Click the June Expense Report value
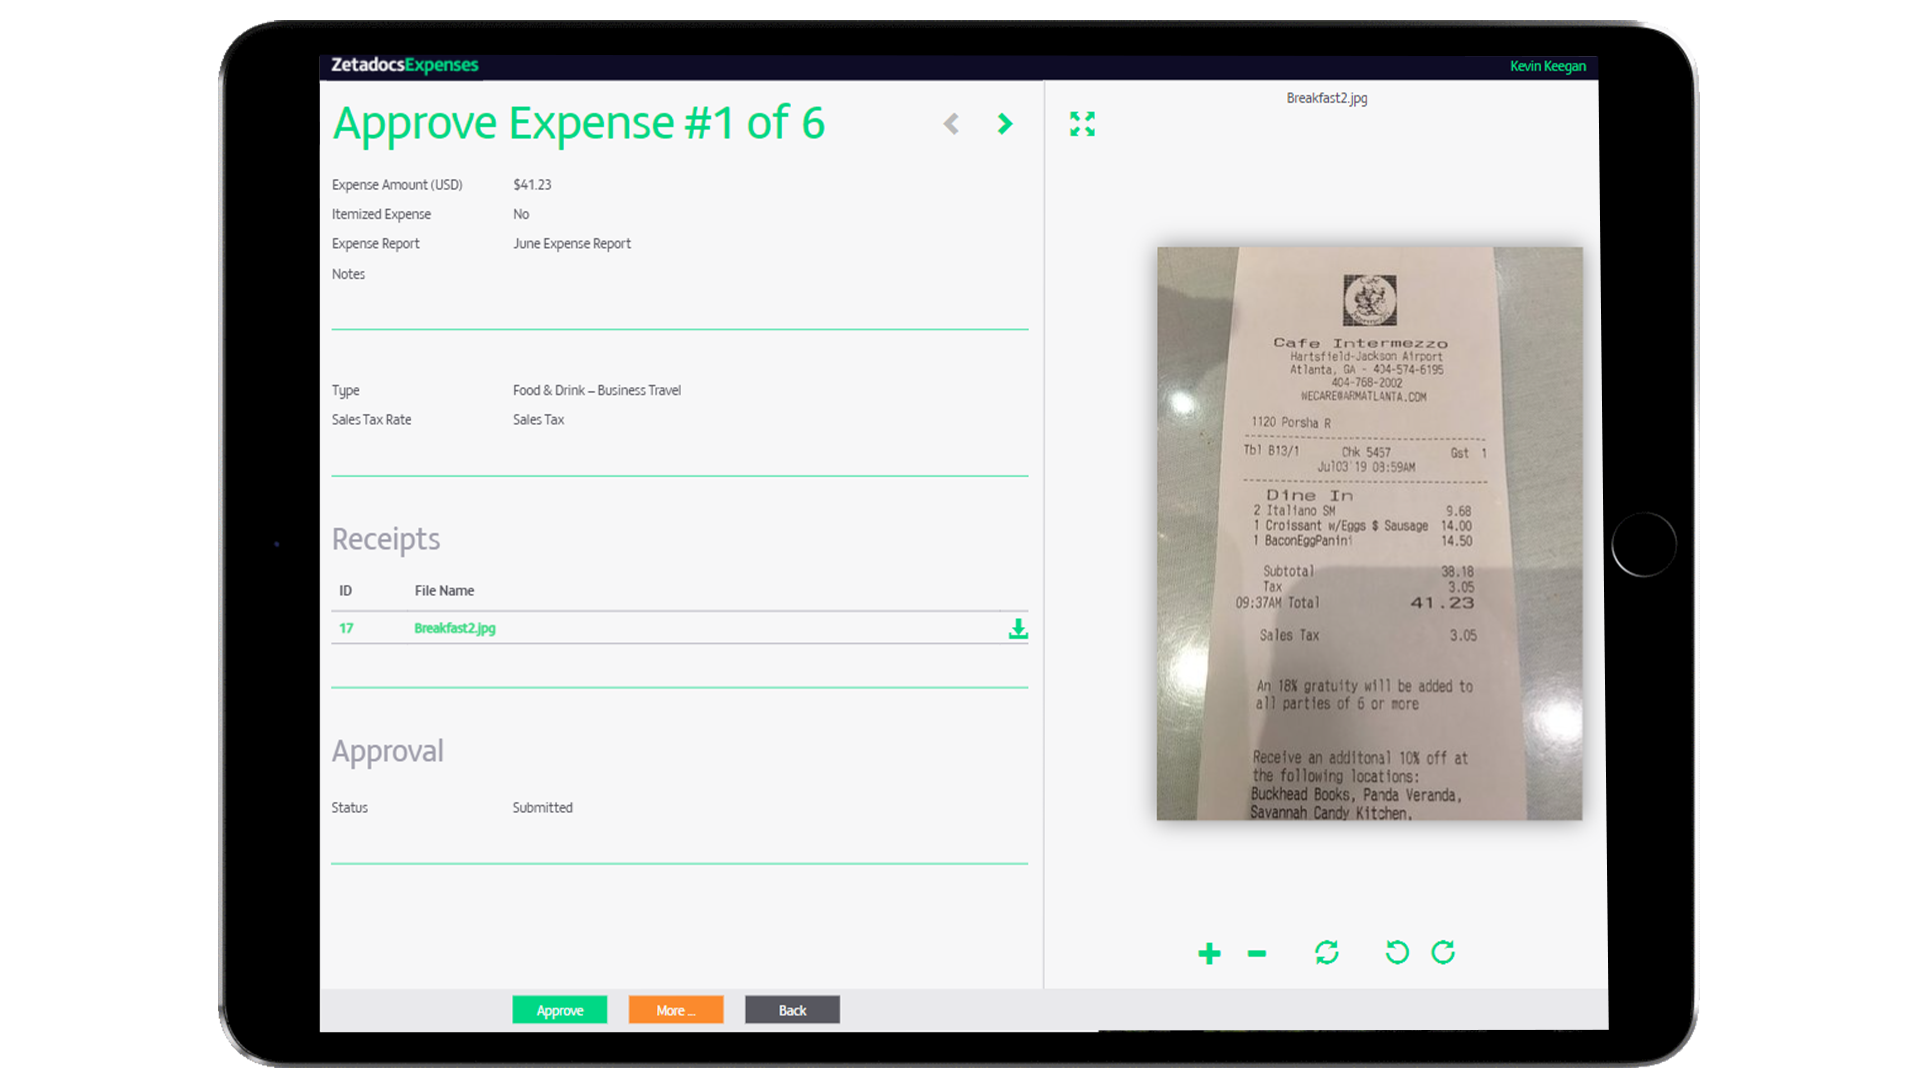The width and height of the screenshot is (1920, 1080). tap(571, 243)
